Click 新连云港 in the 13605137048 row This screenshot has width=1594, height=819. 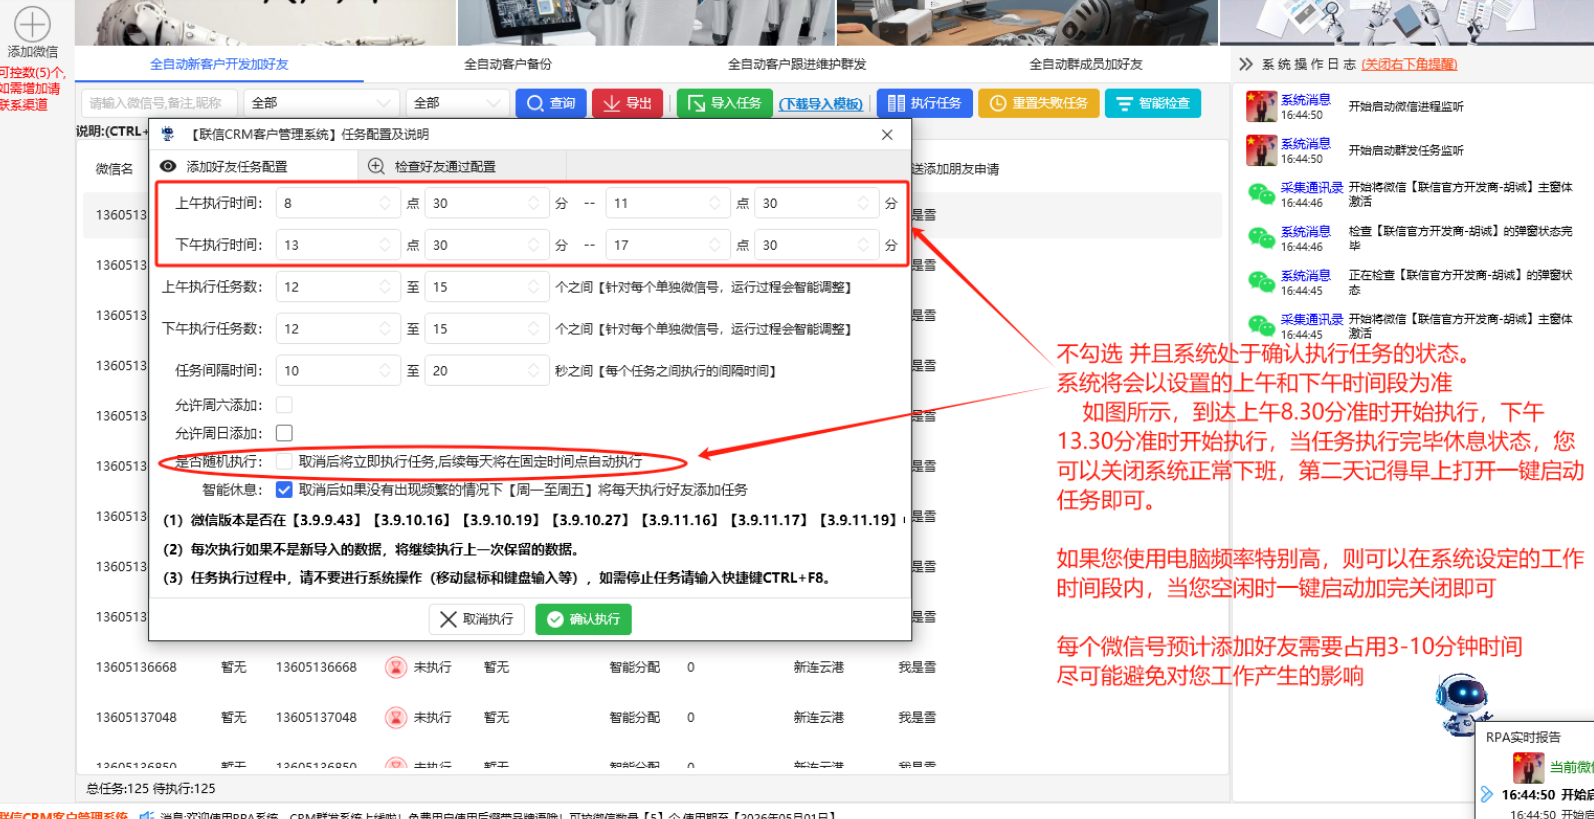coord(819,717)
